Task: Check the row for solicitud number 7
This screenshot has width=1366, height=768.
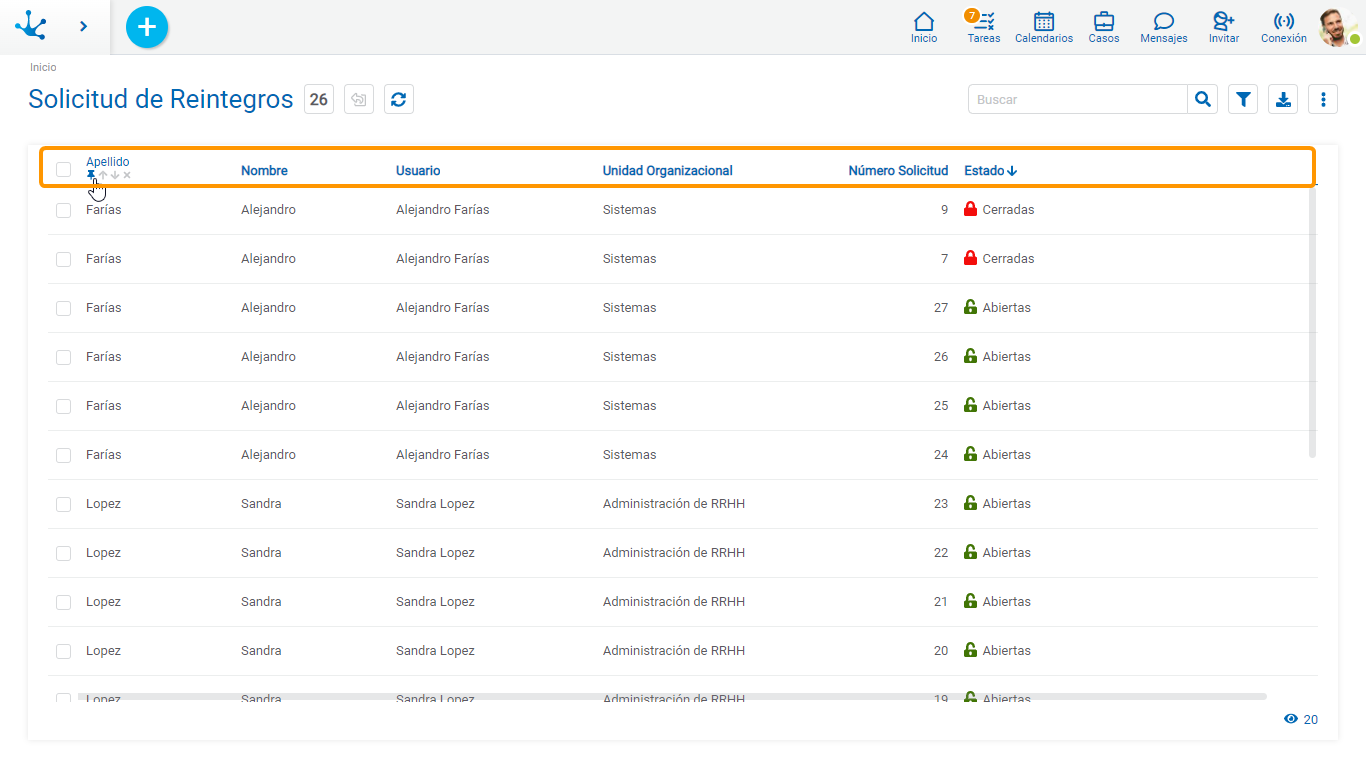Action: (x=64, y=259)
